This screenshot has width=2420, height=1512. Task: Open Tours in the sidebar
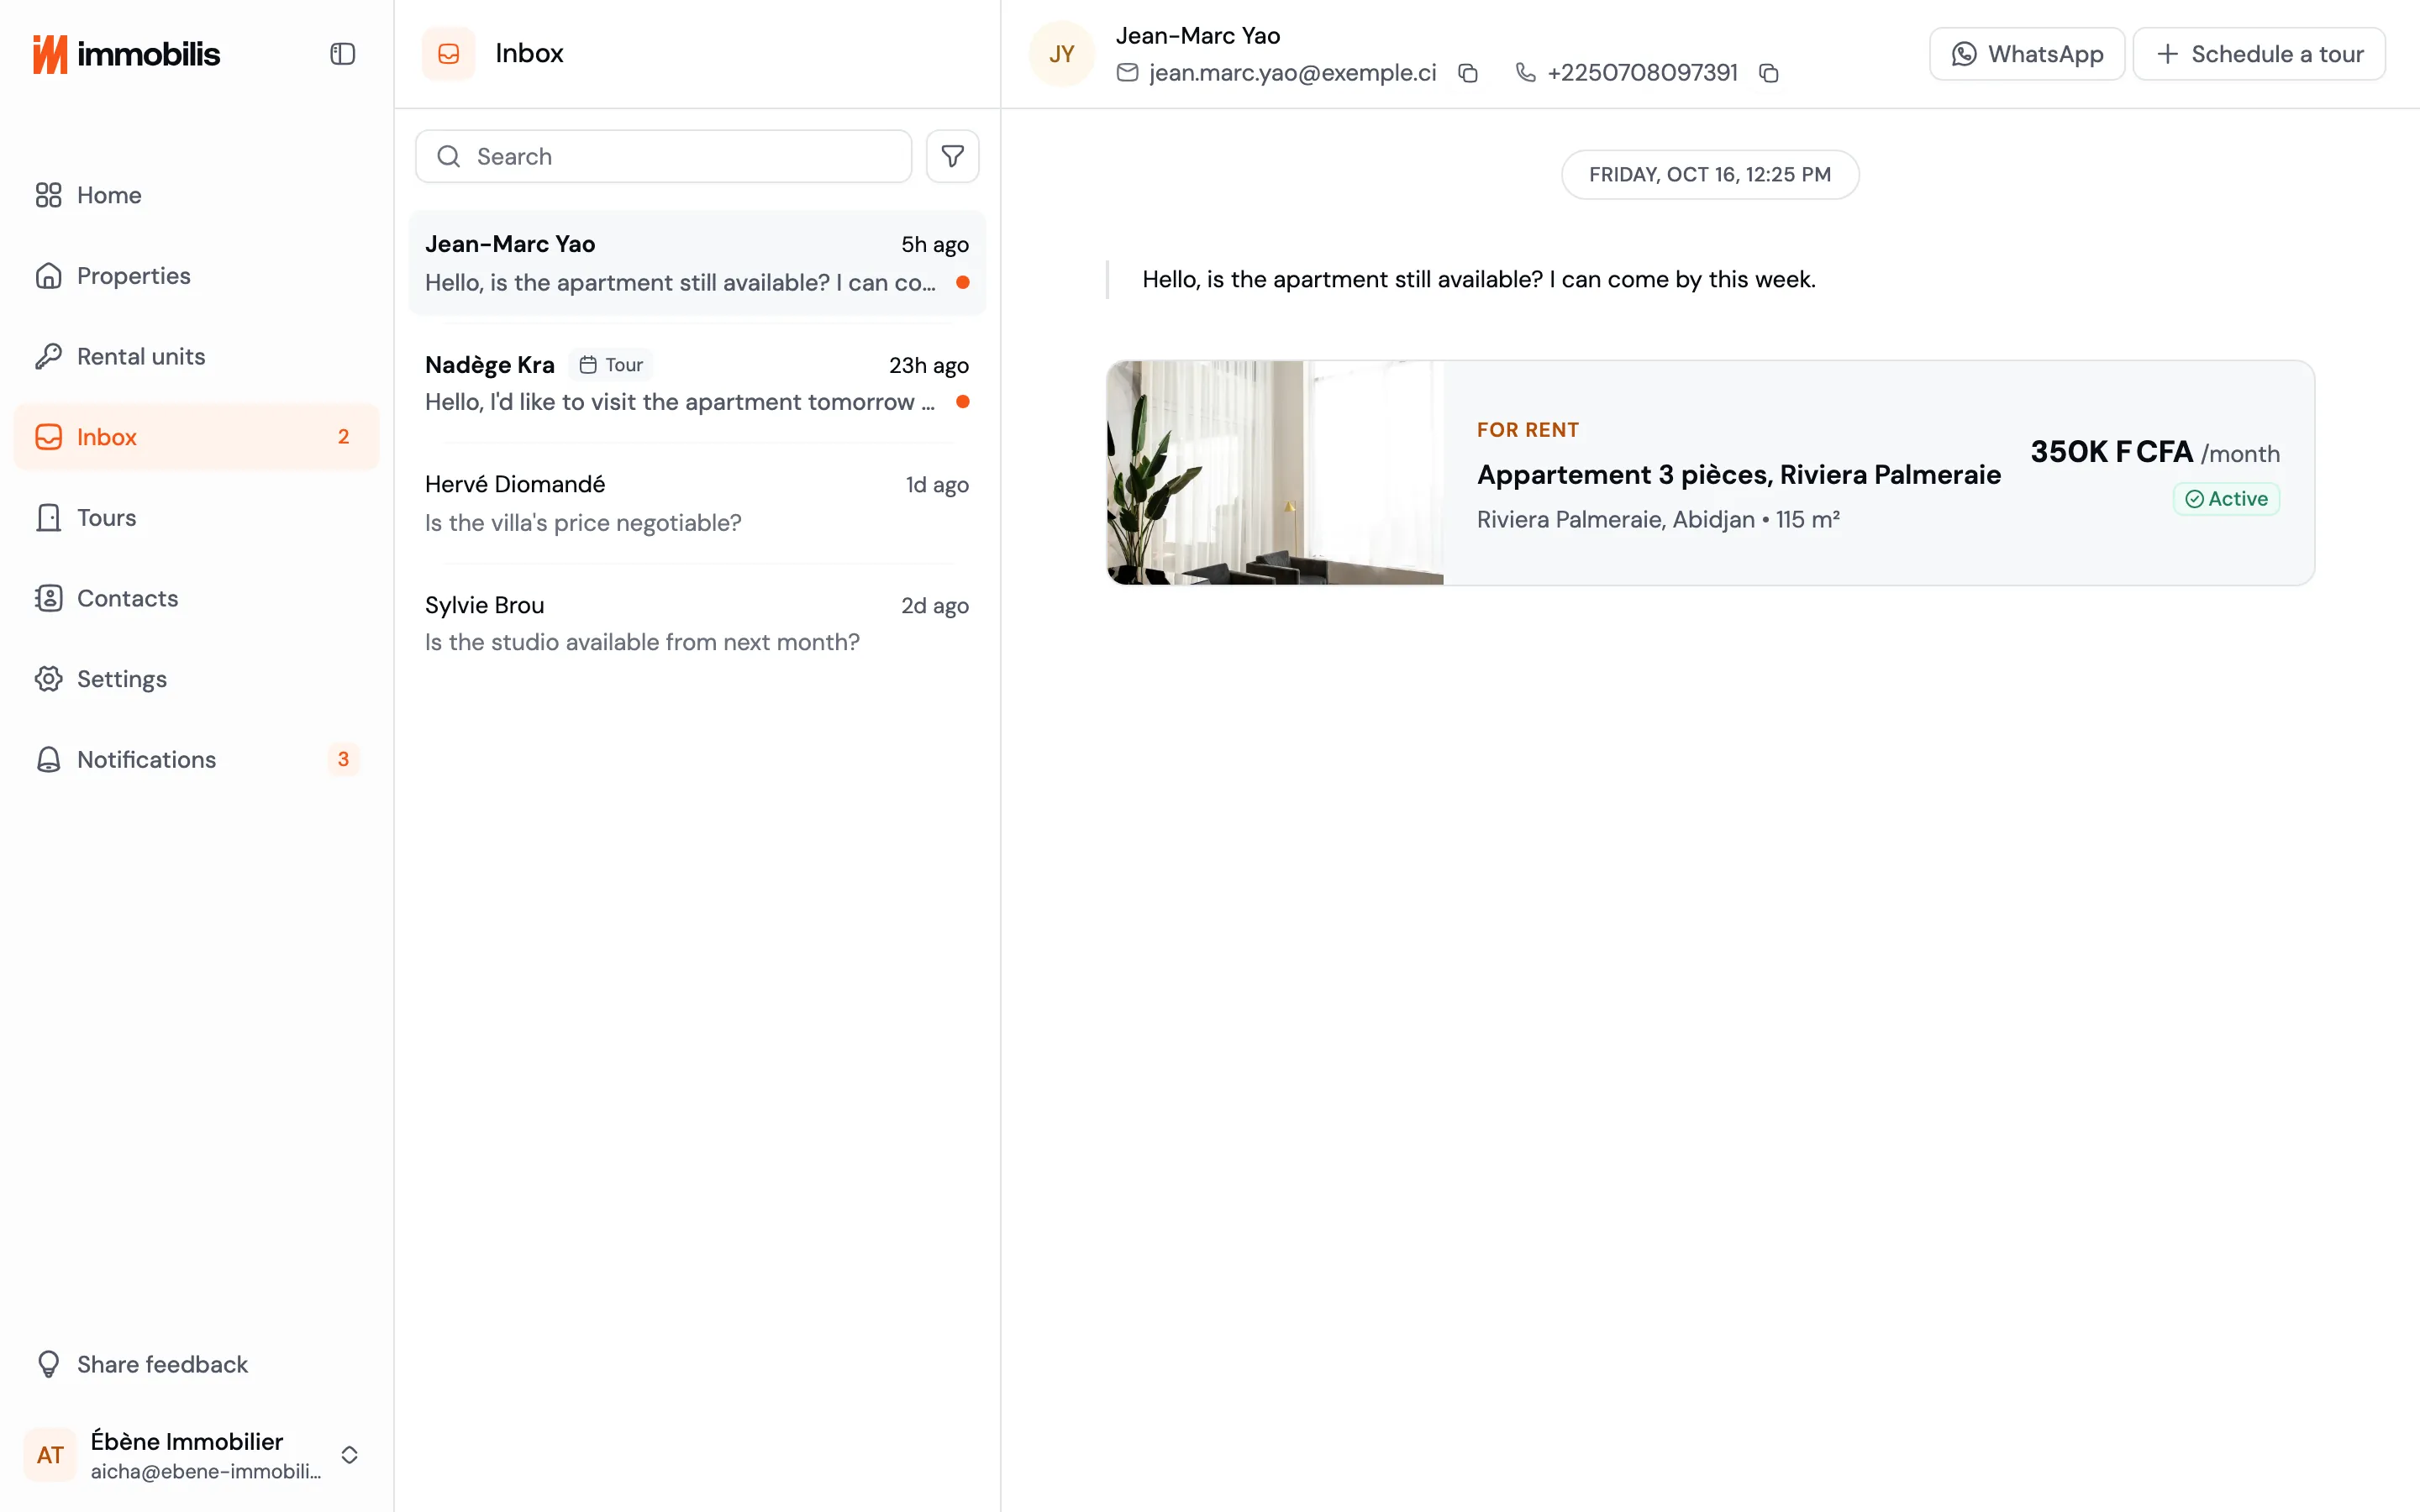point(197,517)
